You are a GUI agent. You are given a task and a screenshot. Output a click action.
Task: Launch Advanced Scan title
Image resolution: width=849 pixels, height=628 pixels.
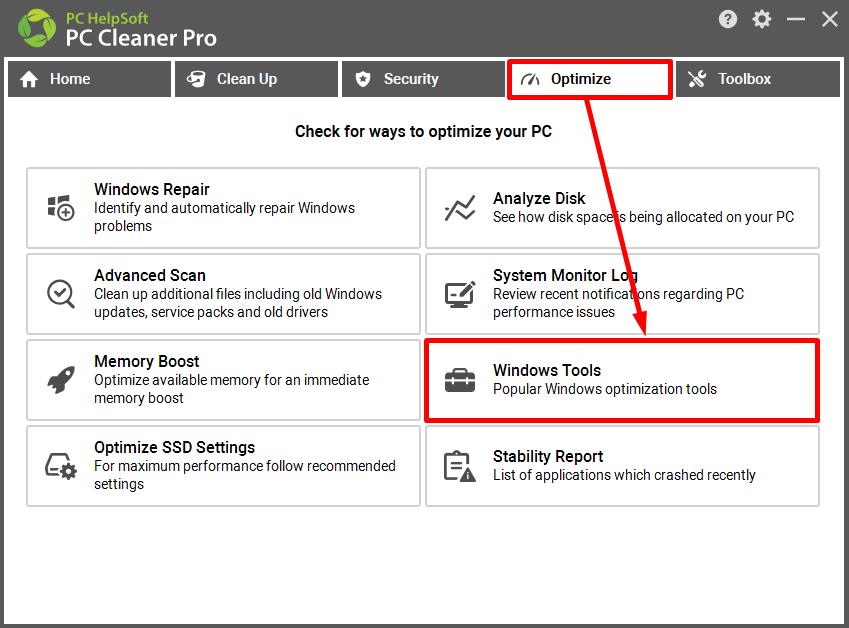[150, 276]
